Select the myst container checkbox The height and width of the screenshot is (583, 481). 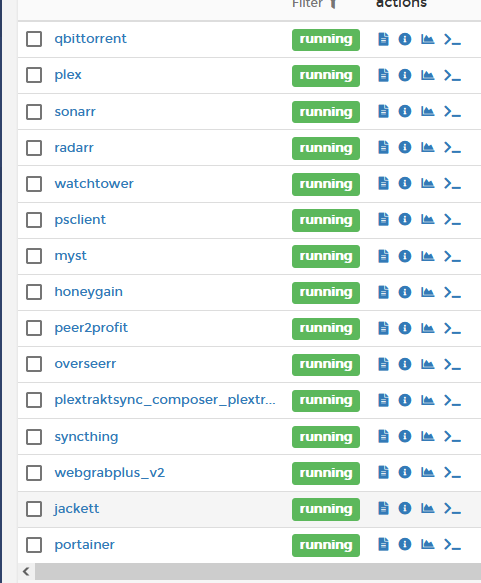coord(34,256)
